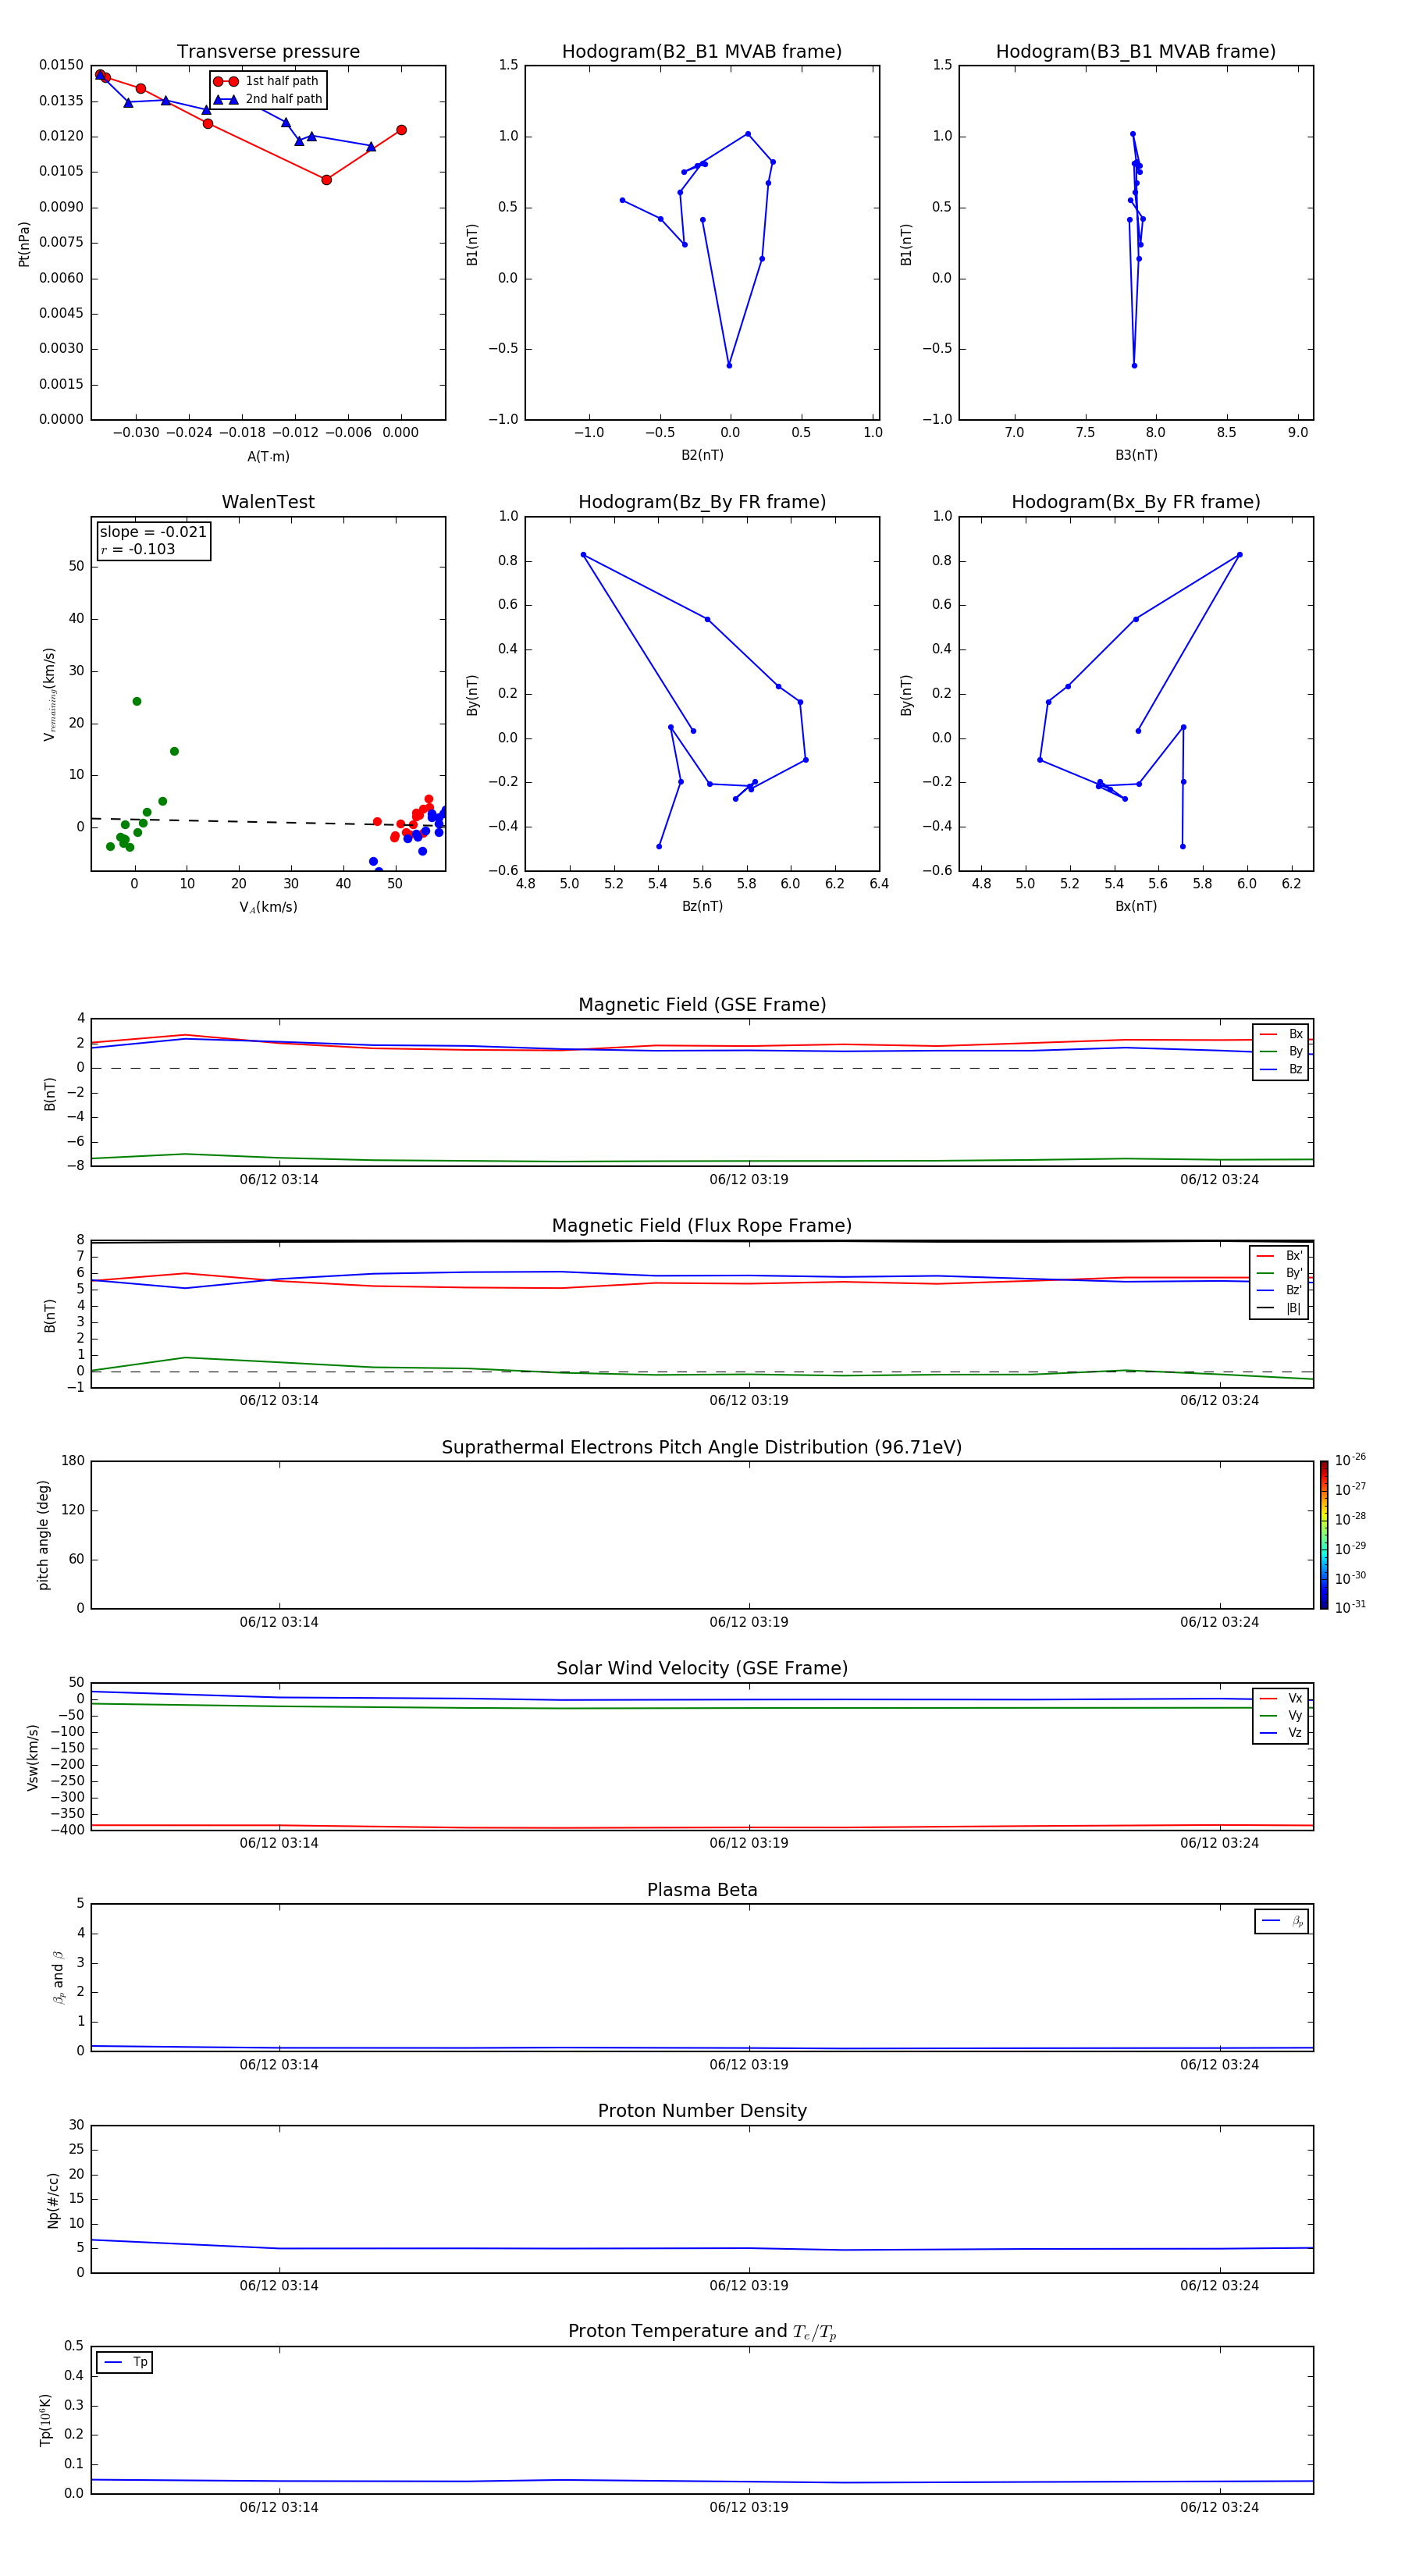Click the "B3(nT)" x-axis label

pyautogui.click(x=1136, y=455)
